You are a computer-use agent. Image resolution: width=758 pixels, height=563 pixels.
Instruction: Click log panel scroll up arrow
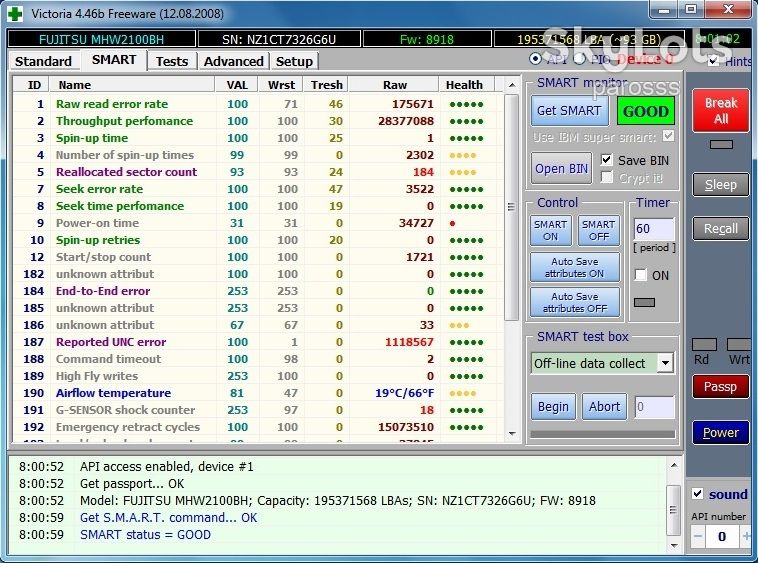pyautogui.click(x=673, y=465)
